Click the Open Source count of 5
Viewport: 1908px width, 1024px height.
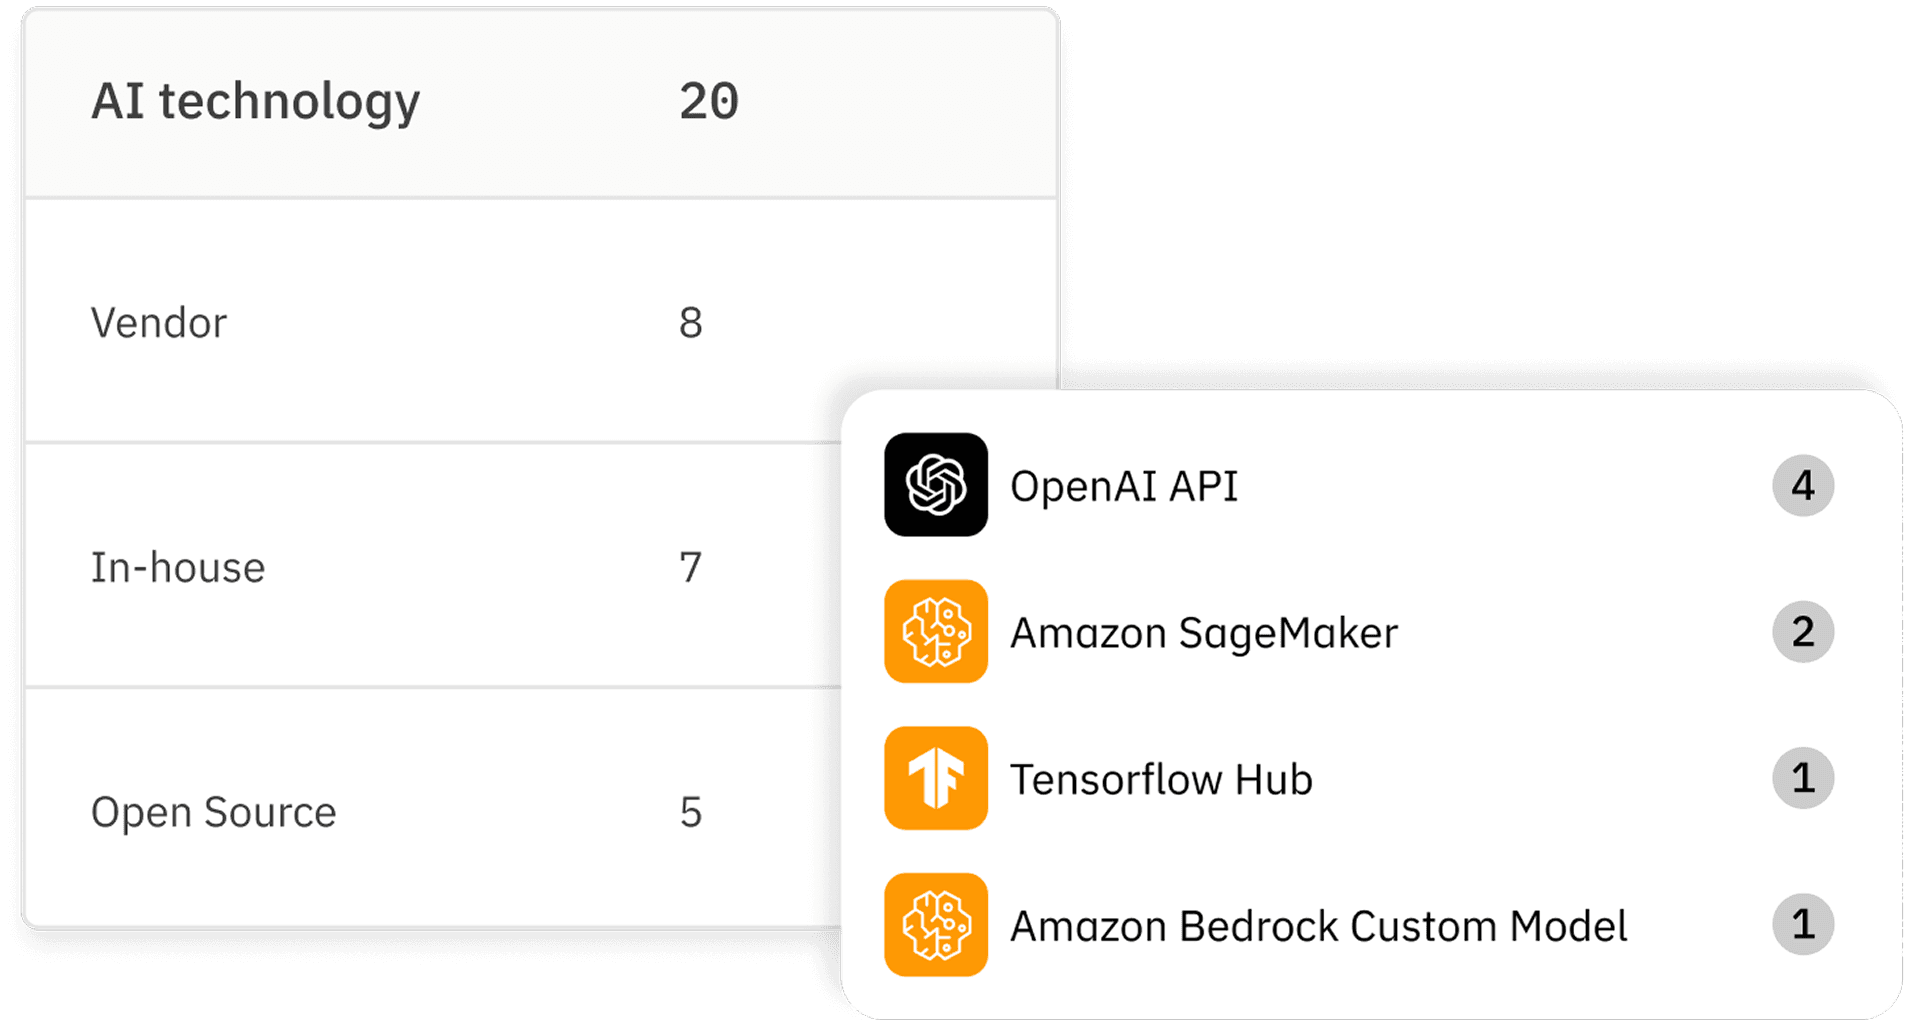click(691, 812)
